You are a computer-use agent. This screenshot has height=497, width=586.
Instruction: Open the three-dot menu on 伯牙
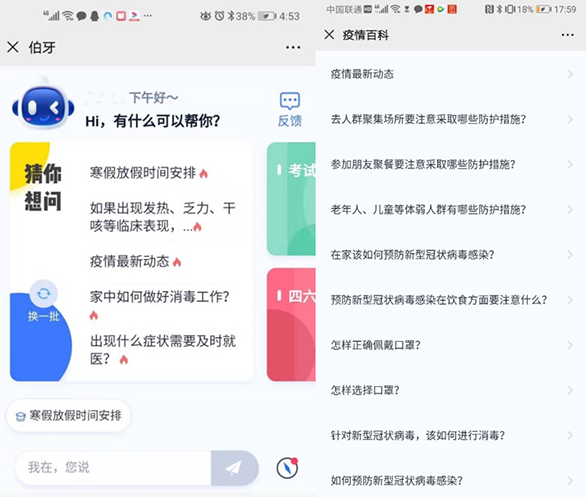[x=293, y=47]
